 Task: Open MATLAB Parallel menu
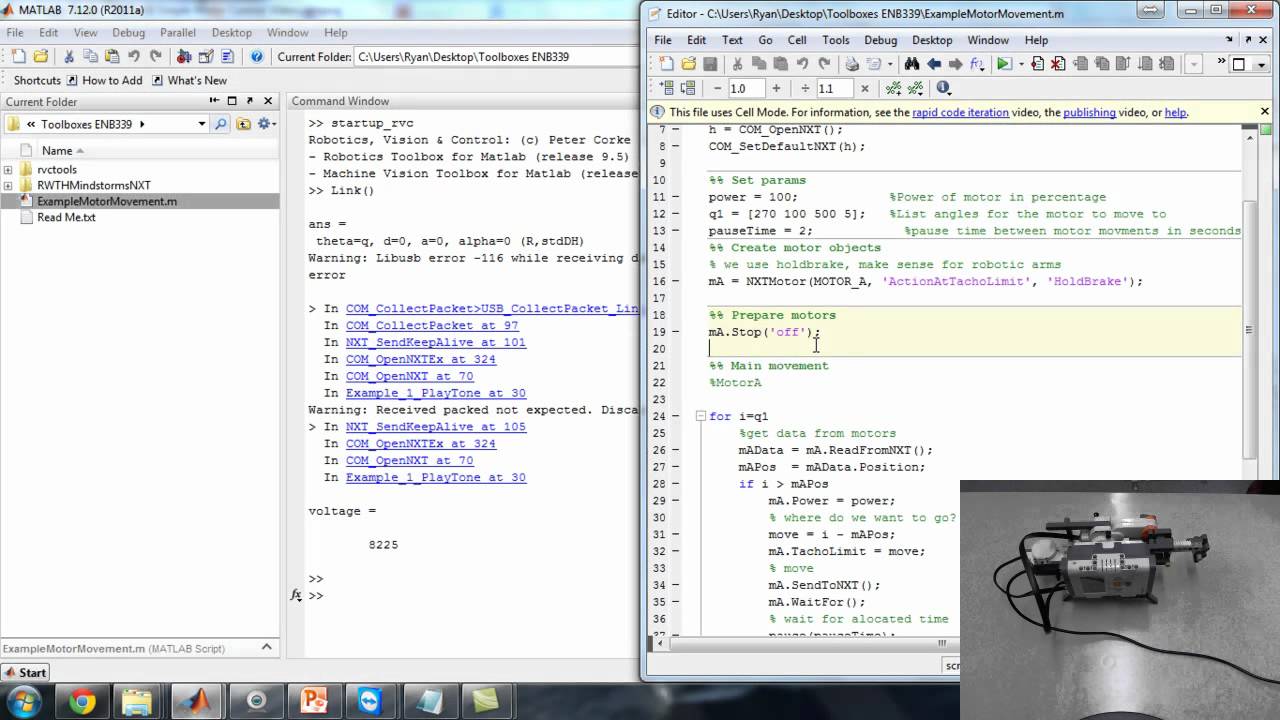178,32
